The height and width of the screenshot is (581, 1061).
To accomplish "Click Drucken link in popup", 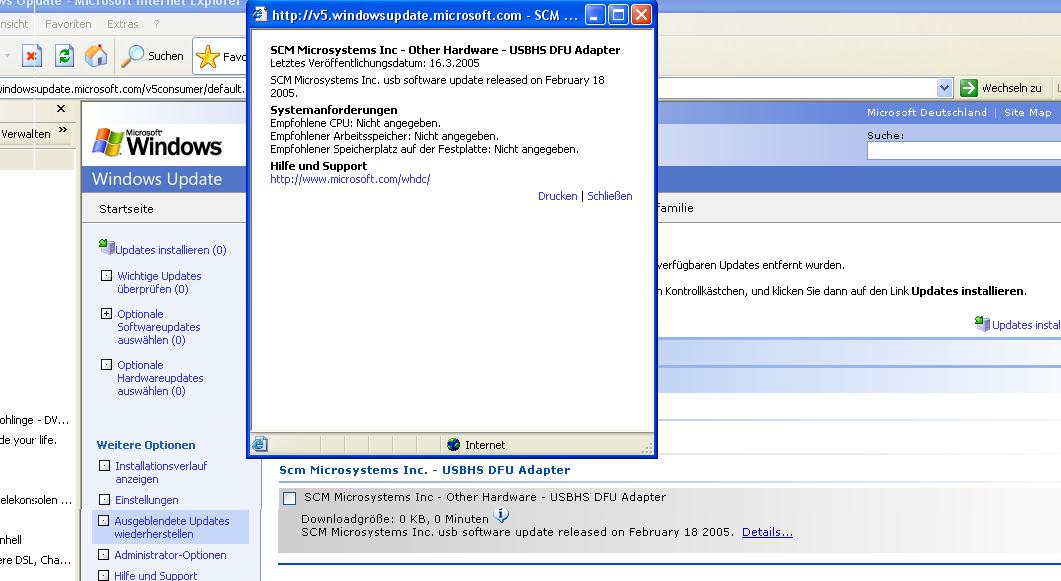I will click(x=558, y=196).
